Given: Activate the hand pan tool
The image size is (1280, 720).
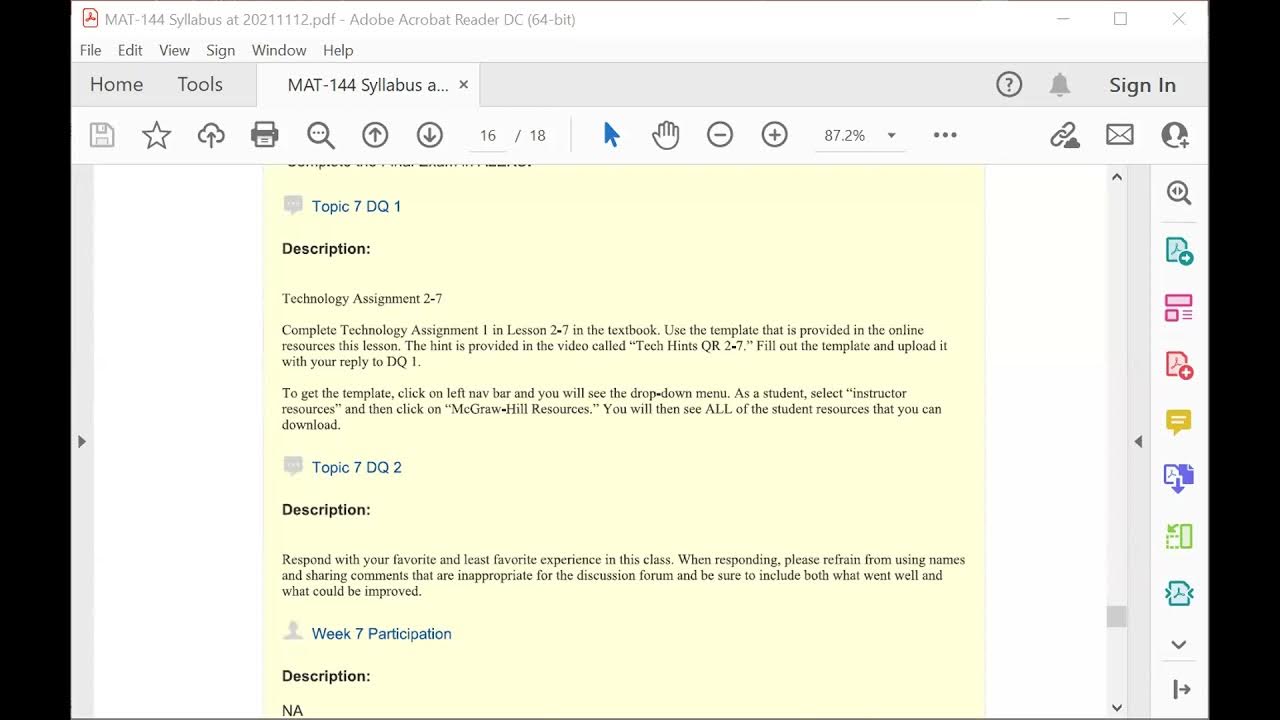Looking at the screenshot, I should [x=665, y=135].
